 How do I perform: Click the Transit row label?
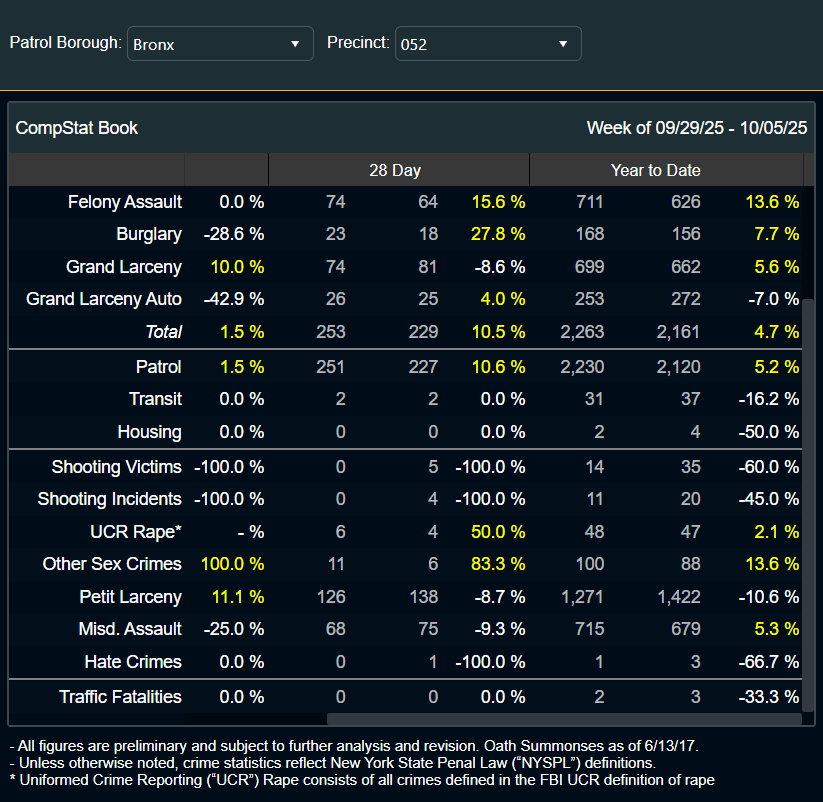pyautogui.click(x=155, y=399)
